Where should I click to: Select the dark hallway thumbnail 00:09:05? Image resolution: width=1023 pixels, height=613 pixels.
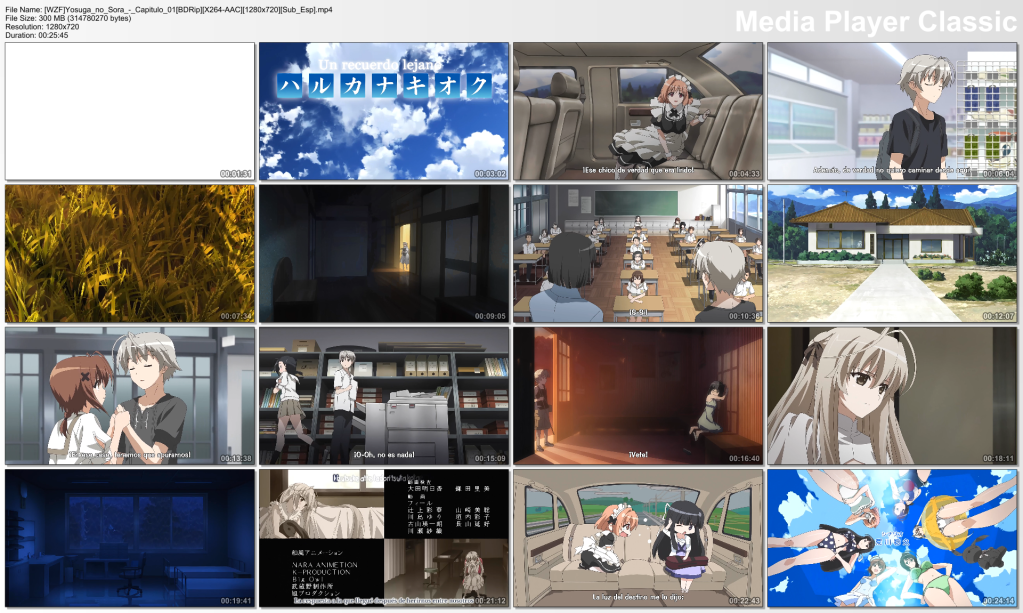click(384, 254)
